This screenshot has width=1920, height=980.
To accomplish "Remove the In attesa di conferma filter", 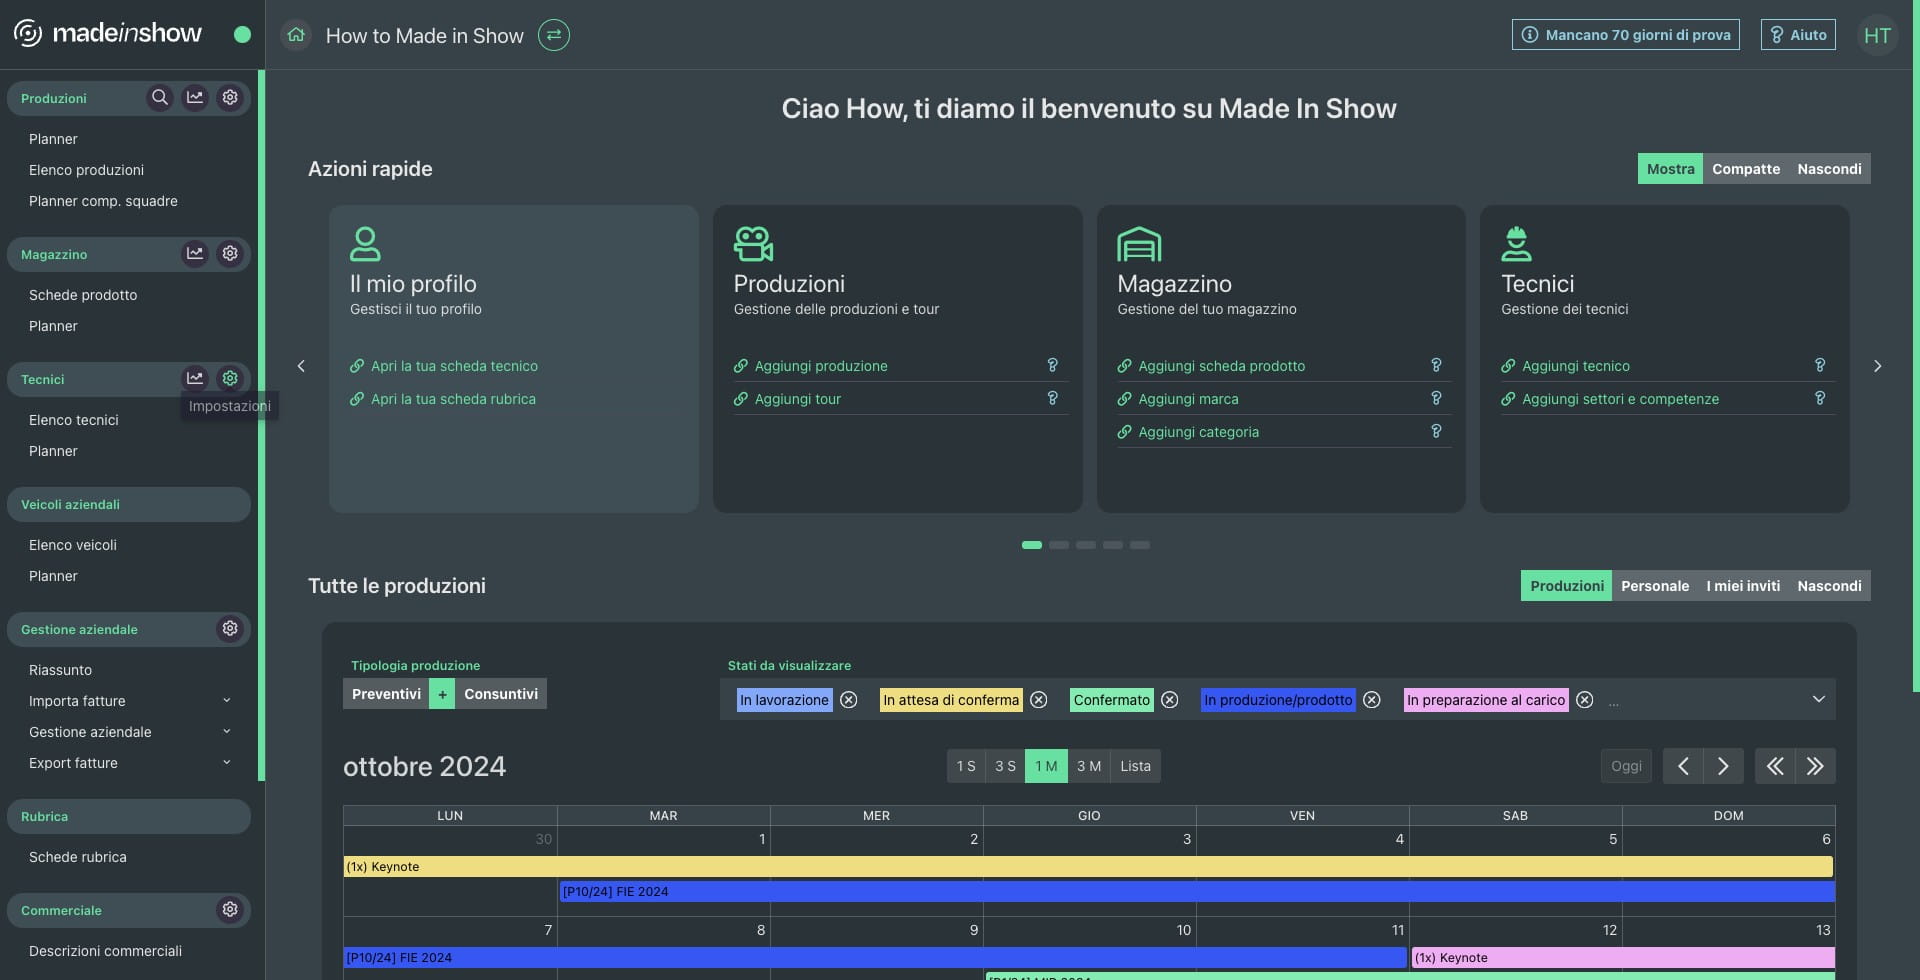I will [x=1039, y=700].
